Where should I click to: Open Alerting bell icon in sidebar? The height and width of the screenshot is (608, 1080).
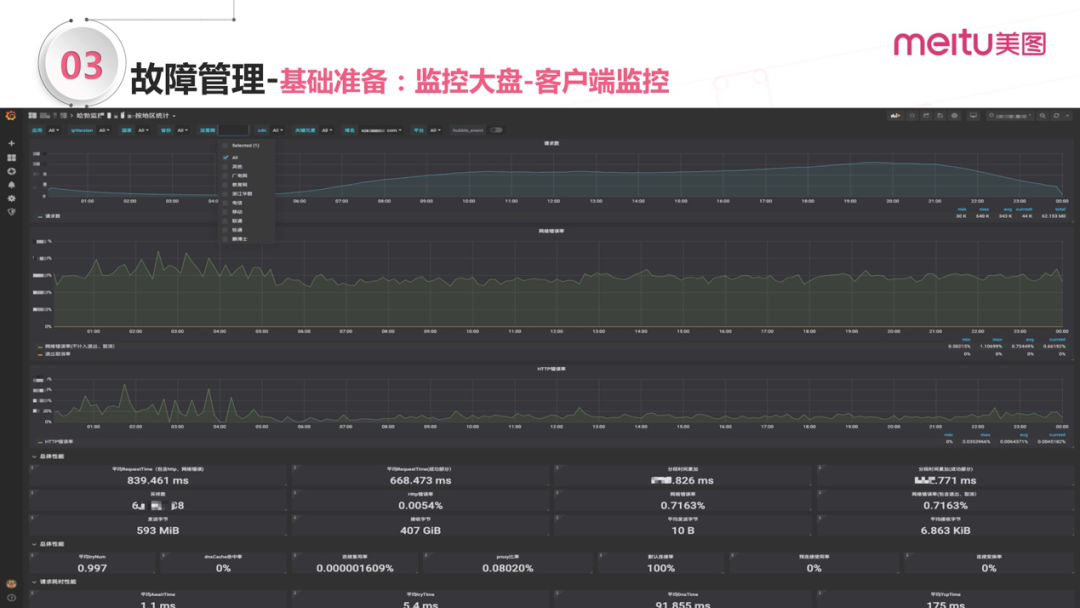tap(11, 185)
